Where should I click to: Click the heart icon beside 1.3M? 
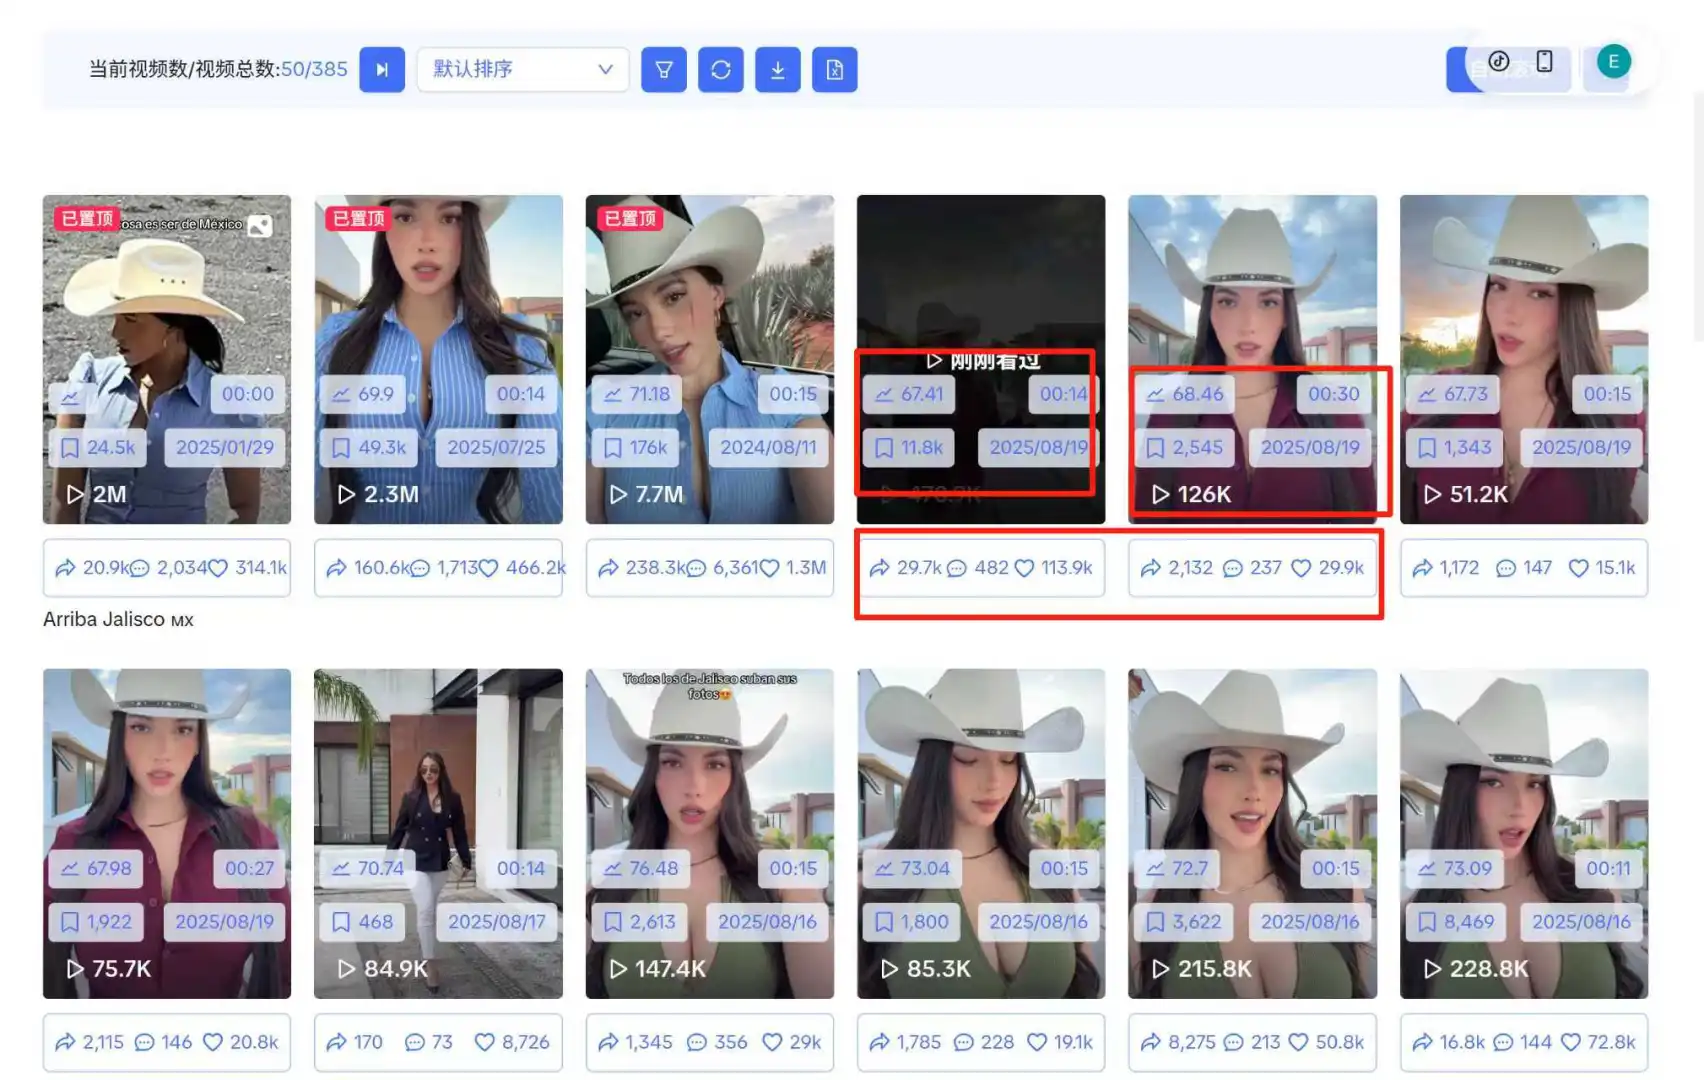click(x=769, y=568)
